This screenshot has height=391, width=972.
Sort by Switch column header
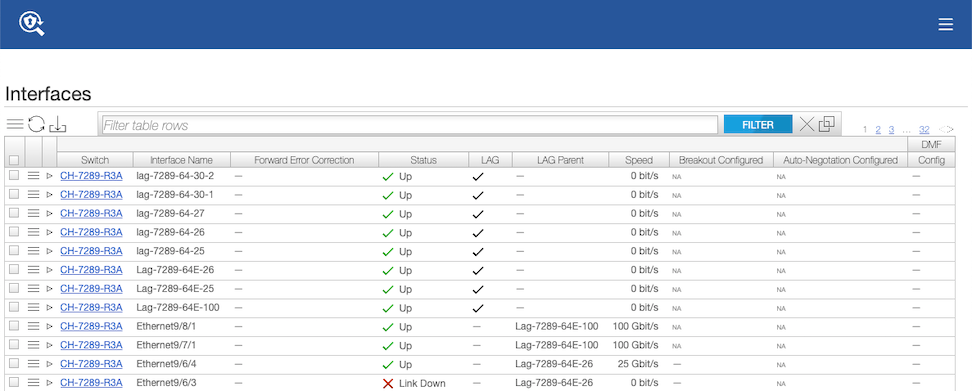point(95,160)
